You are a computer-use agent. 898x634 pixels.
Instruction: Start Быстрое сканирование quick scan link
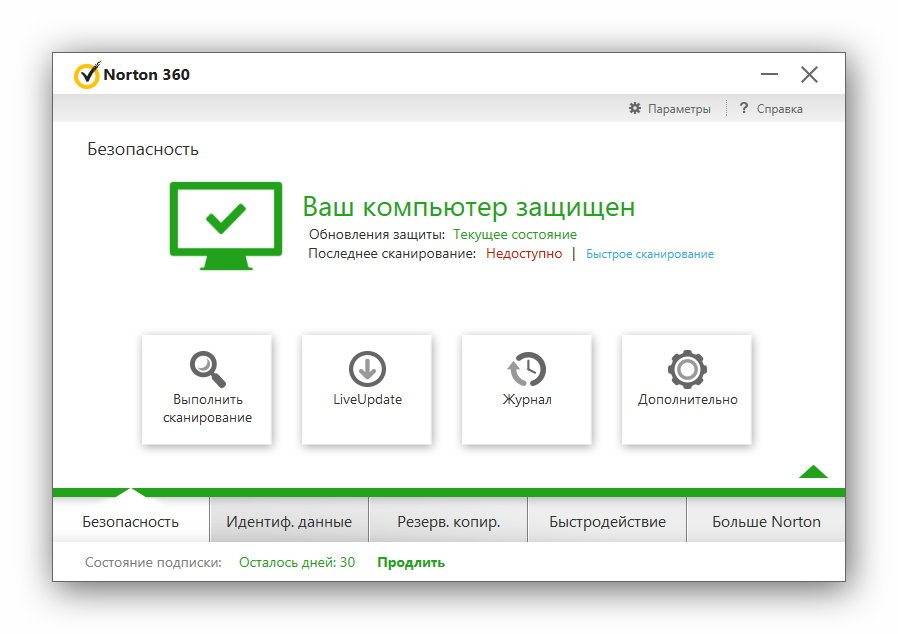[x=650, y=254]
